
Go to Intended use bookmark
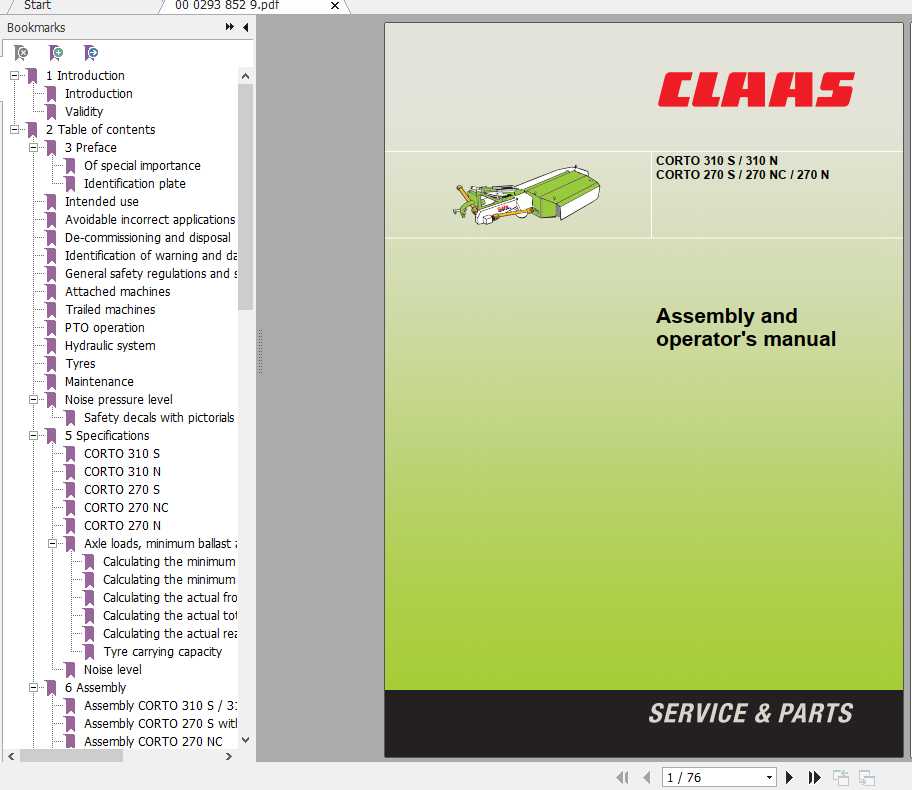tap(101, 202)
